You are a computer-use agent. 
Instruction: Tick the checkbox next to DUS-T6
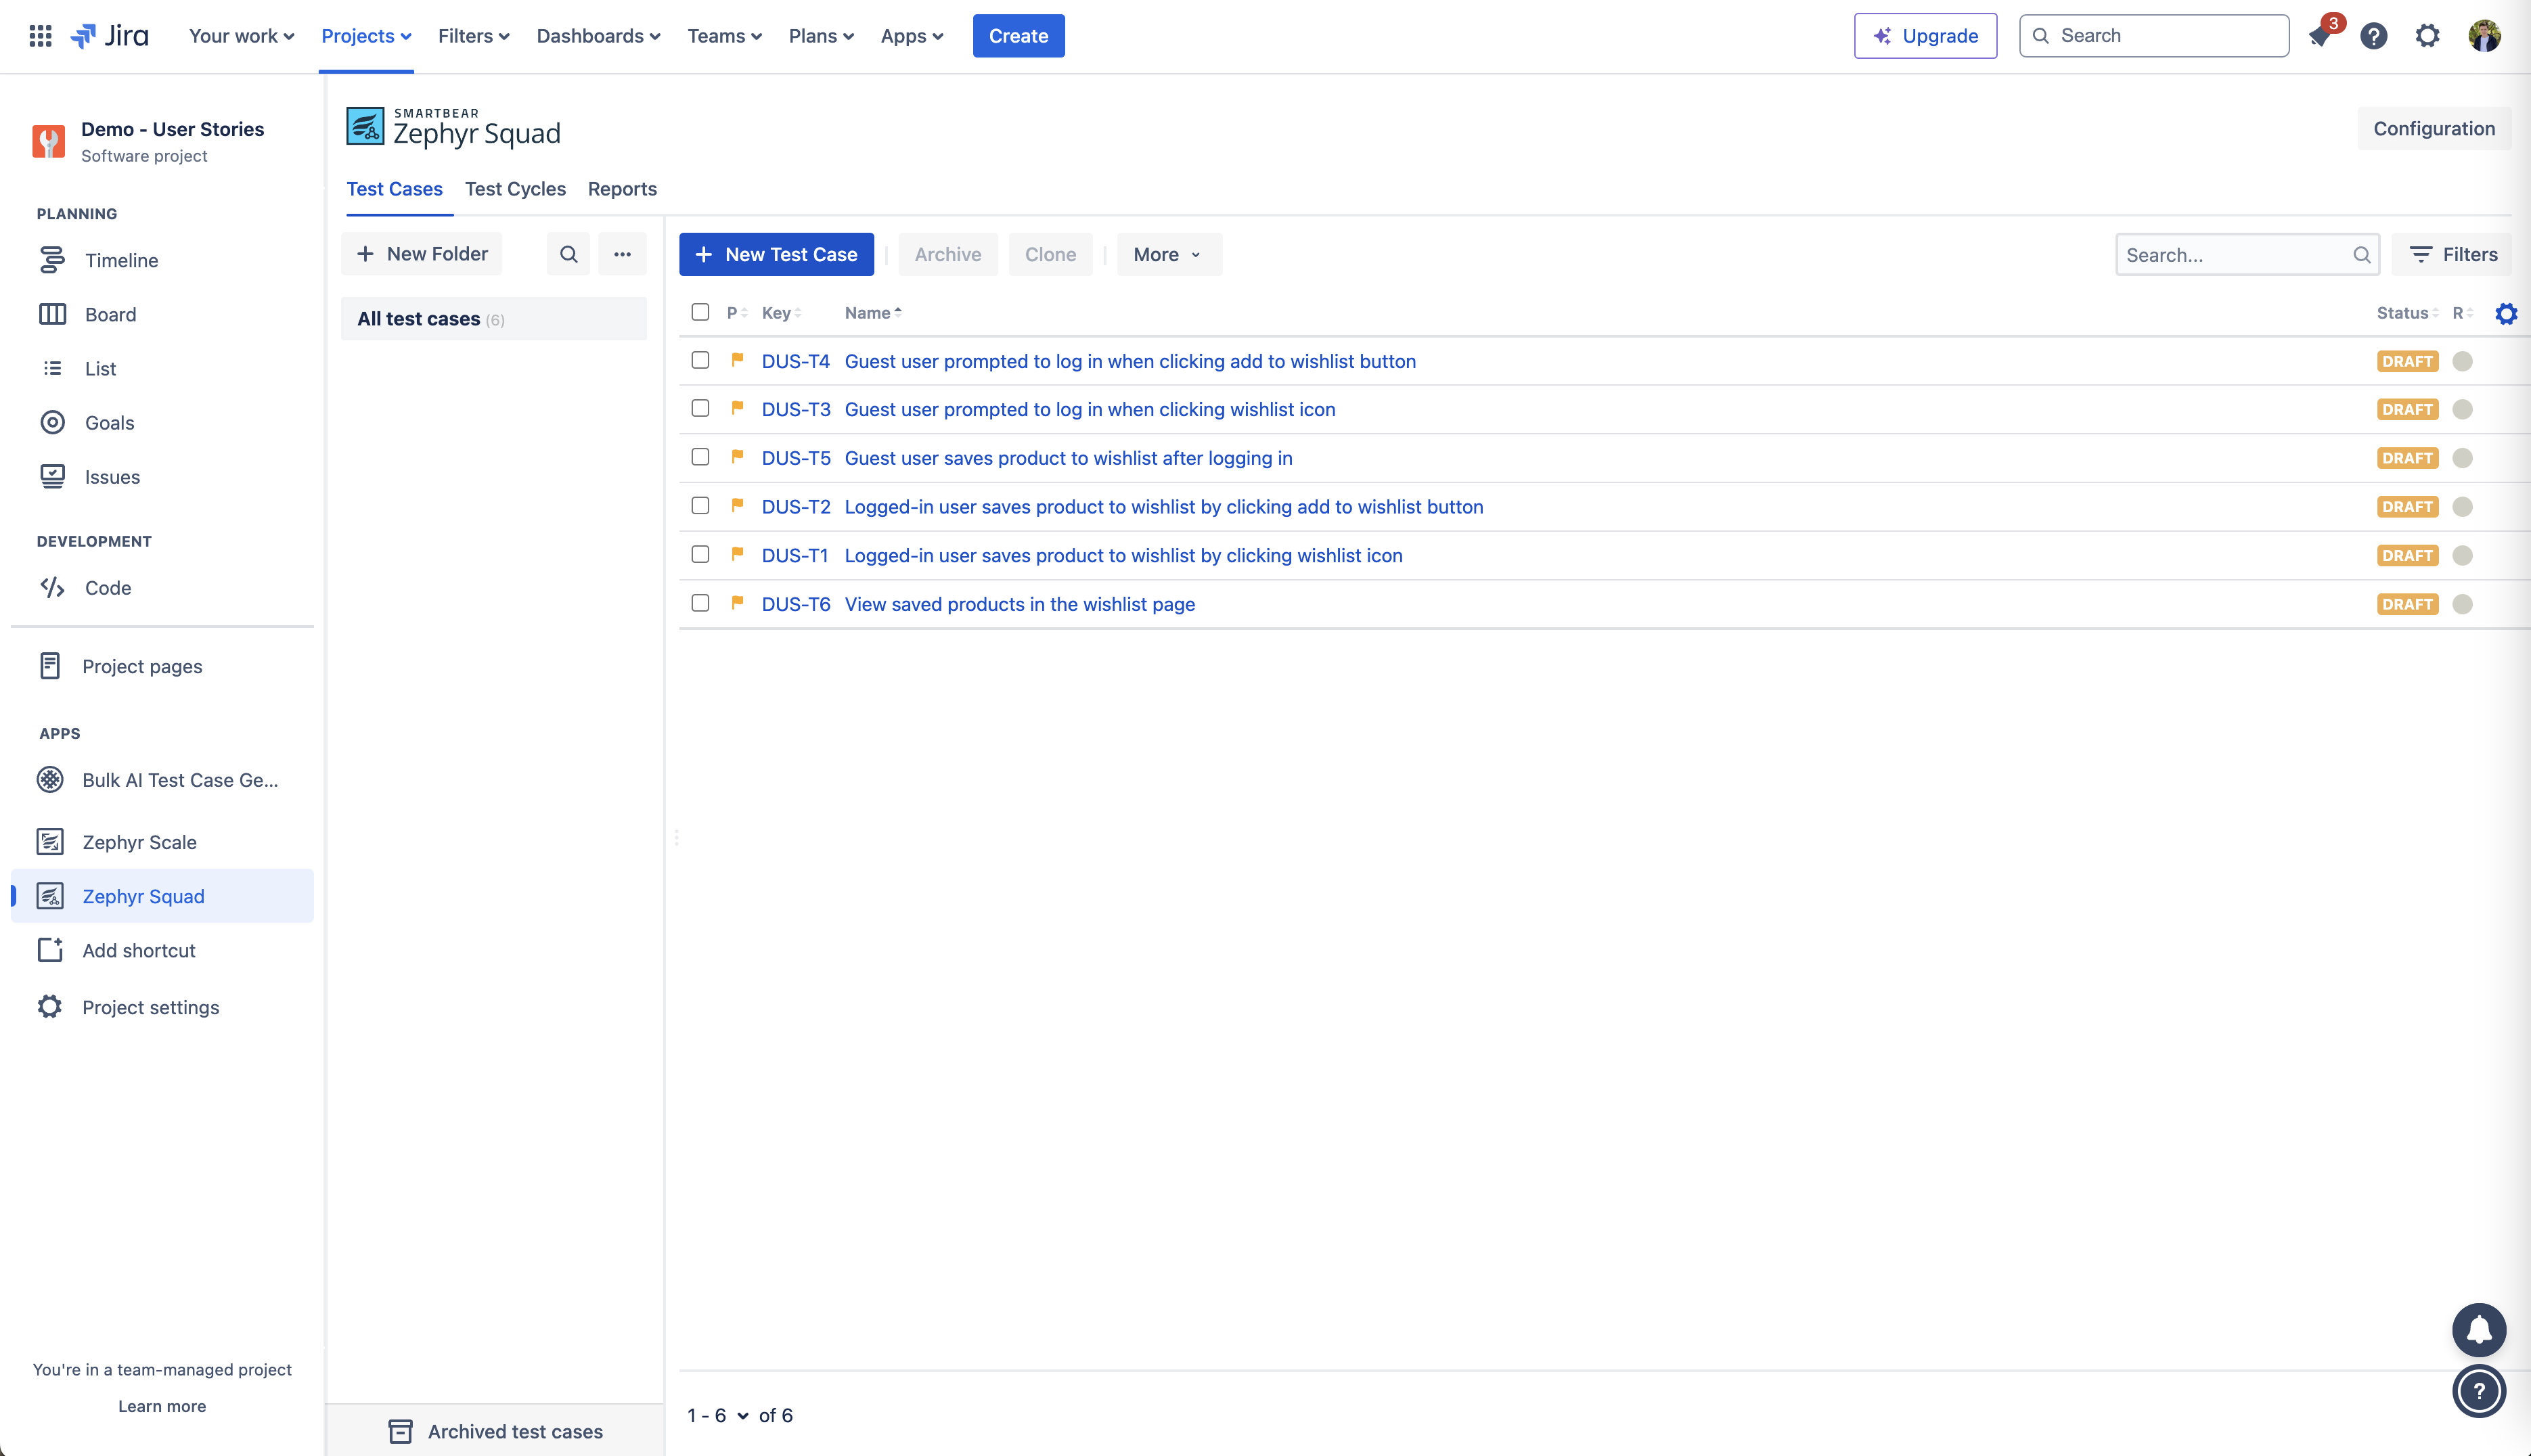click(700, 604)
